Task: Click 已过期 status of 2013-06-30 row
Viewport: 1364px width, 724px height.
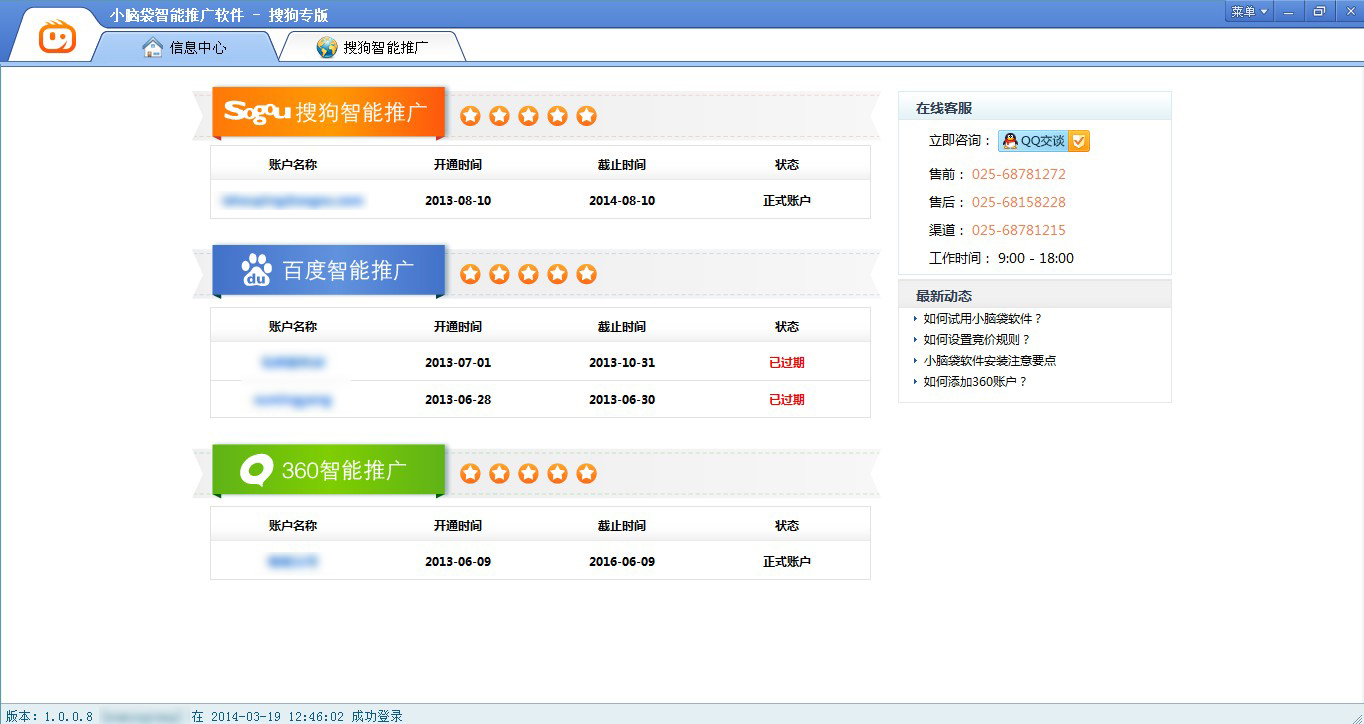Action: tap(787, 400)
